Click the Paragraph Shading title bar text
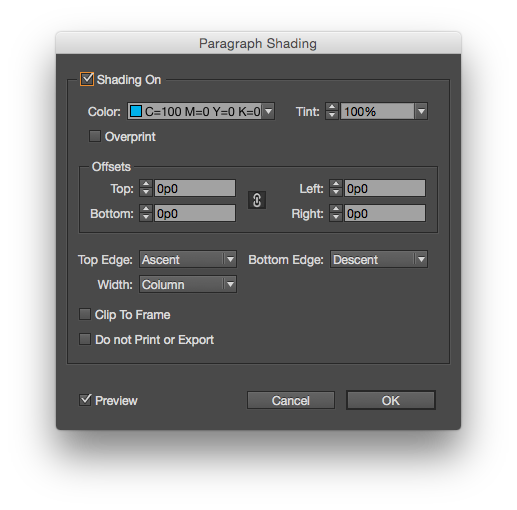Viewport: 517px width, 510px height. click(258, 44)
